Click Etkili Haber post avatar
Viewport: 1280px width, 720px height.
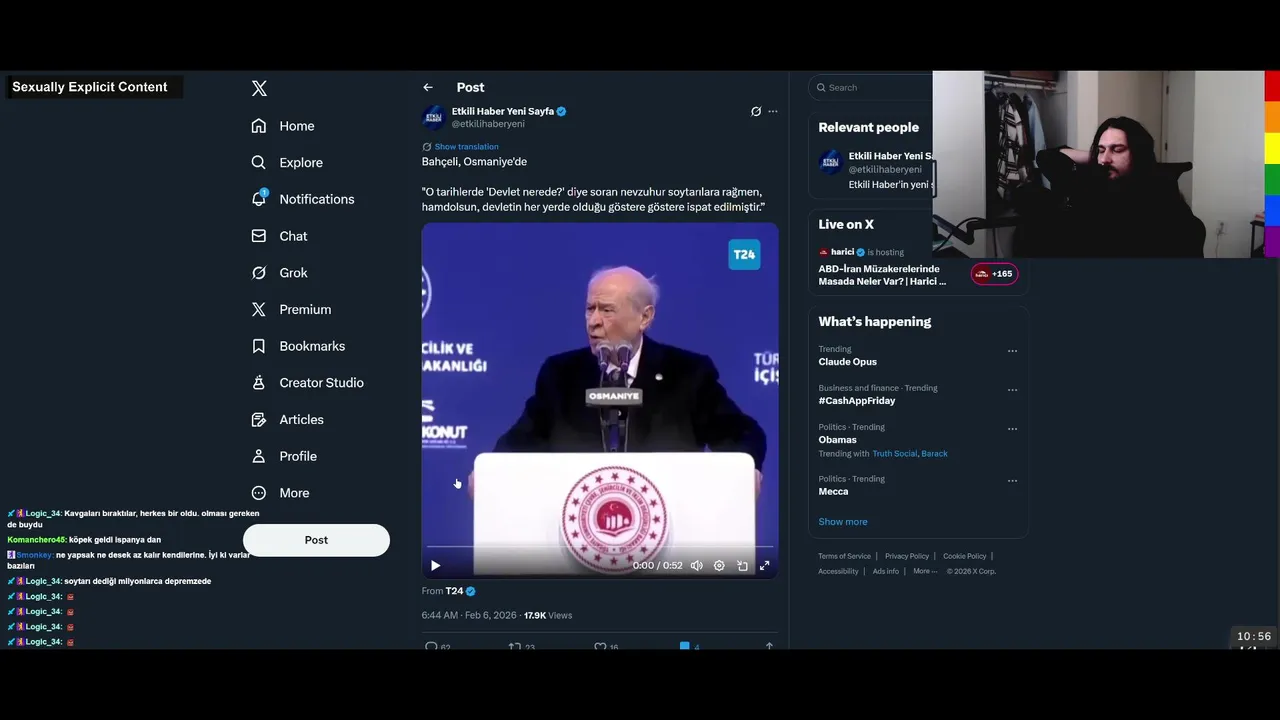[434, 117]
